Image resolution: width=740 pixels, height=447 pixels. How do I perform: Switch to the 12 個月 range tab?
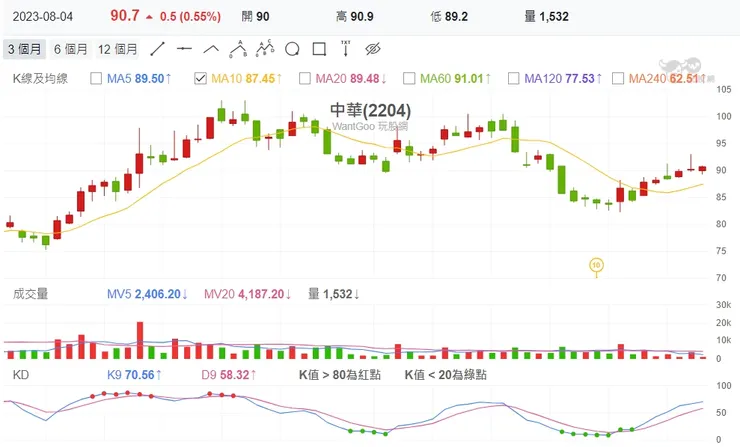coord(118,49)
